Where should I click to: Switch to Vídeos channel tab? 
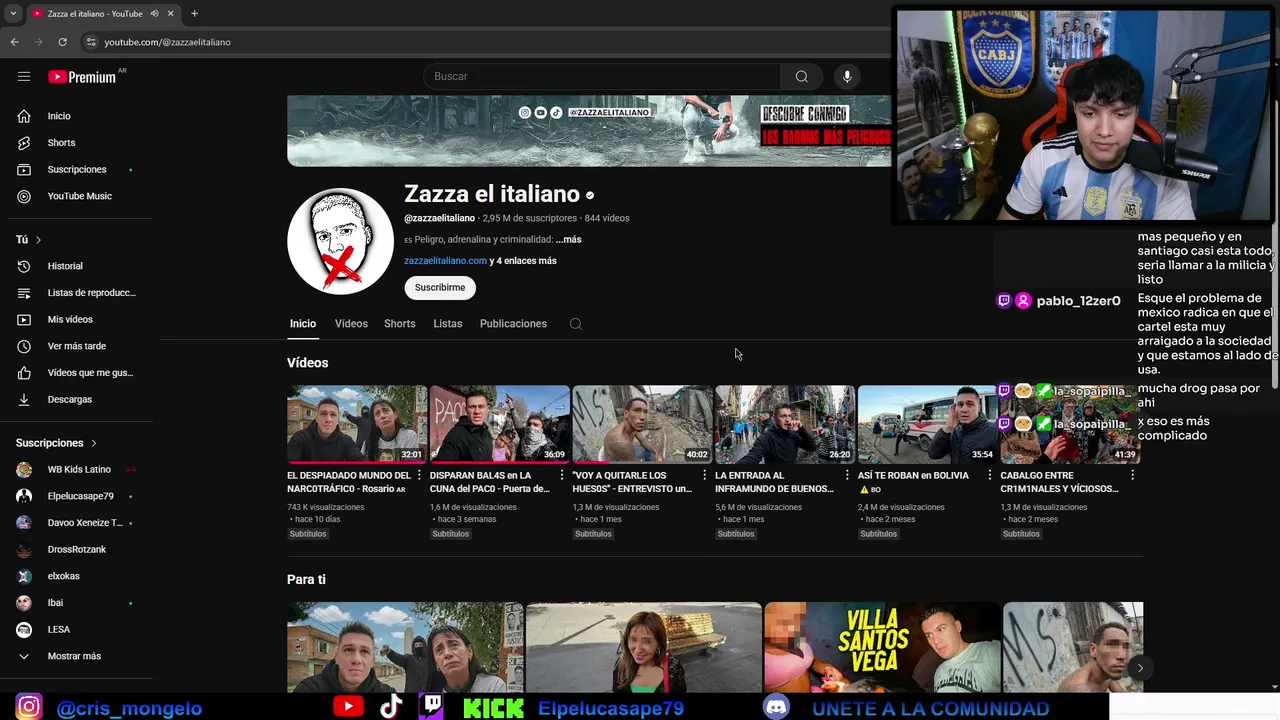pyautogui.click(x=351, y=324)
